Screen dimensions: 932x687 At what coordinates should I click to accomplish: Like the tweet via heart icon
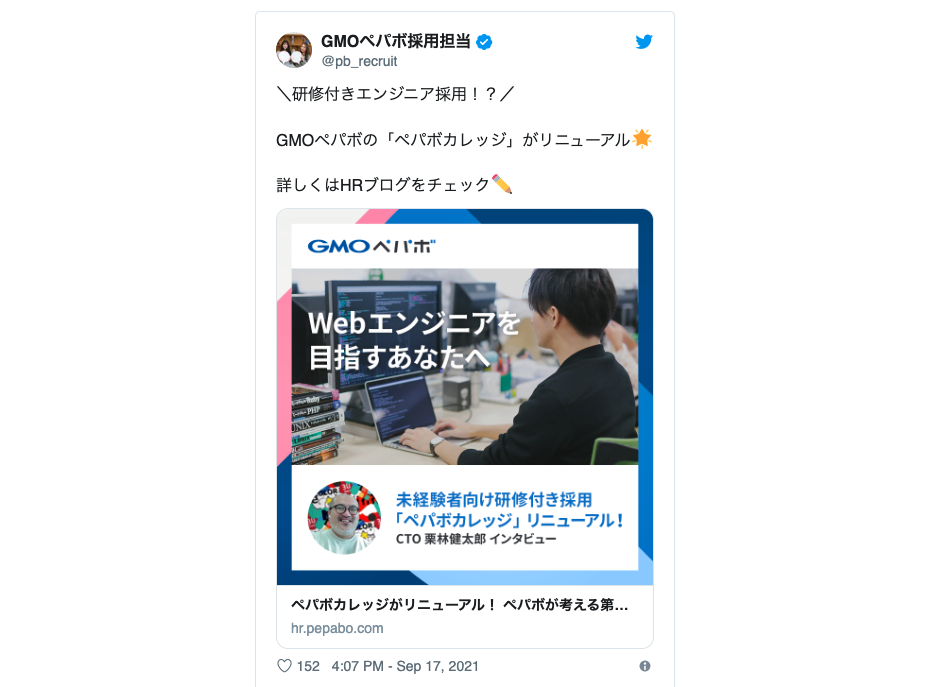click(x=285, y=666)
